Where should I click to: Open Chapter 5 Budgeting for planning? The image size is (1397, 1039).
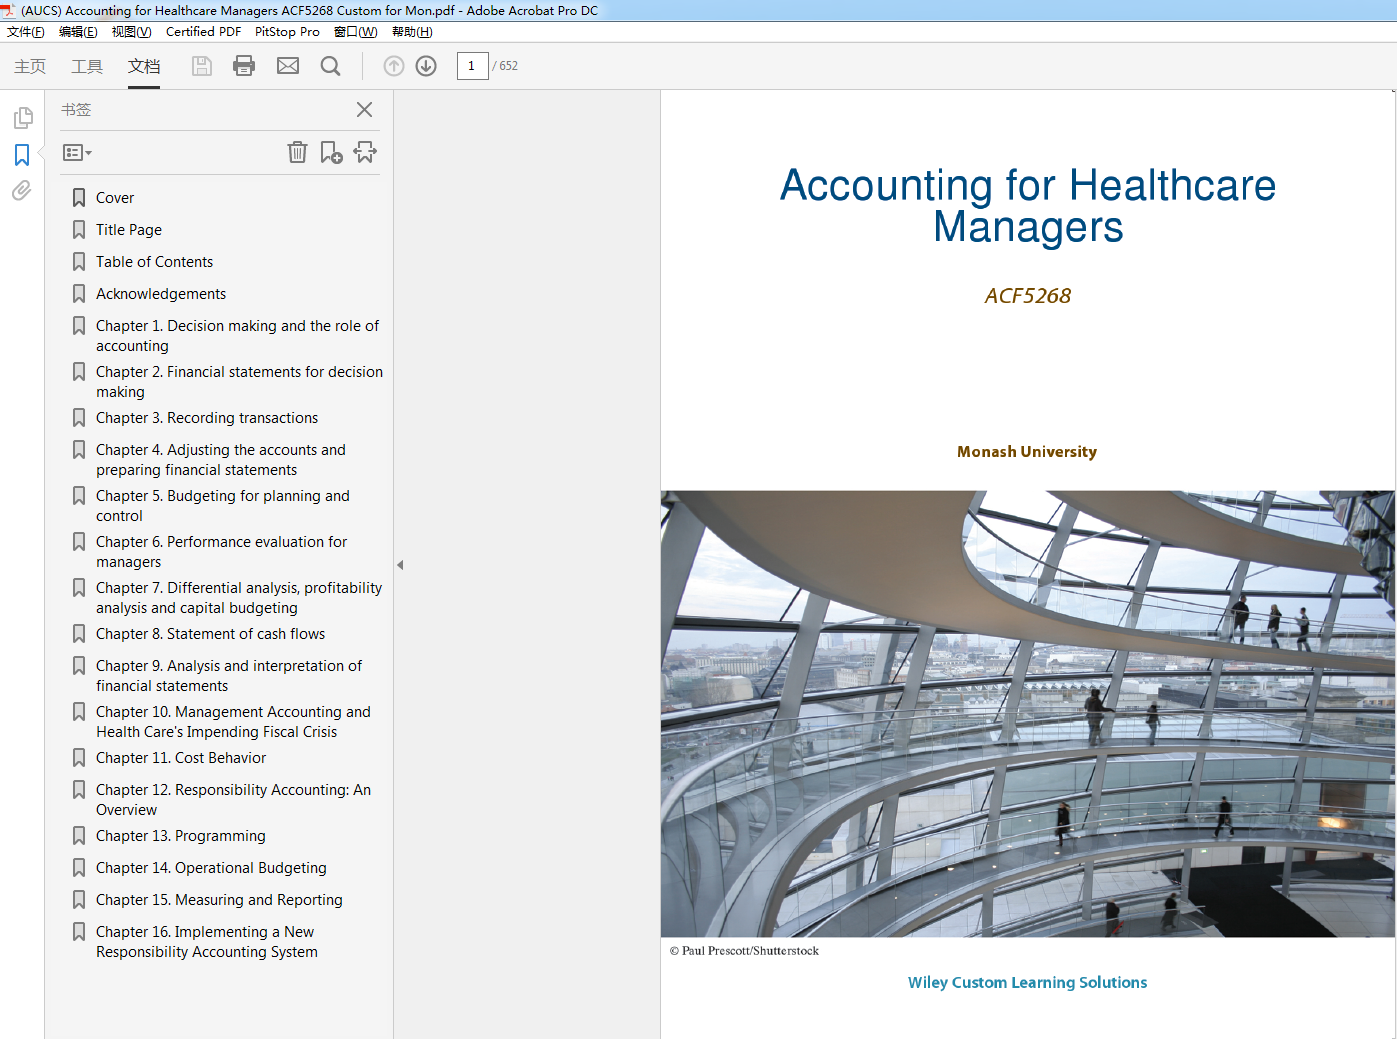[223, 506]
